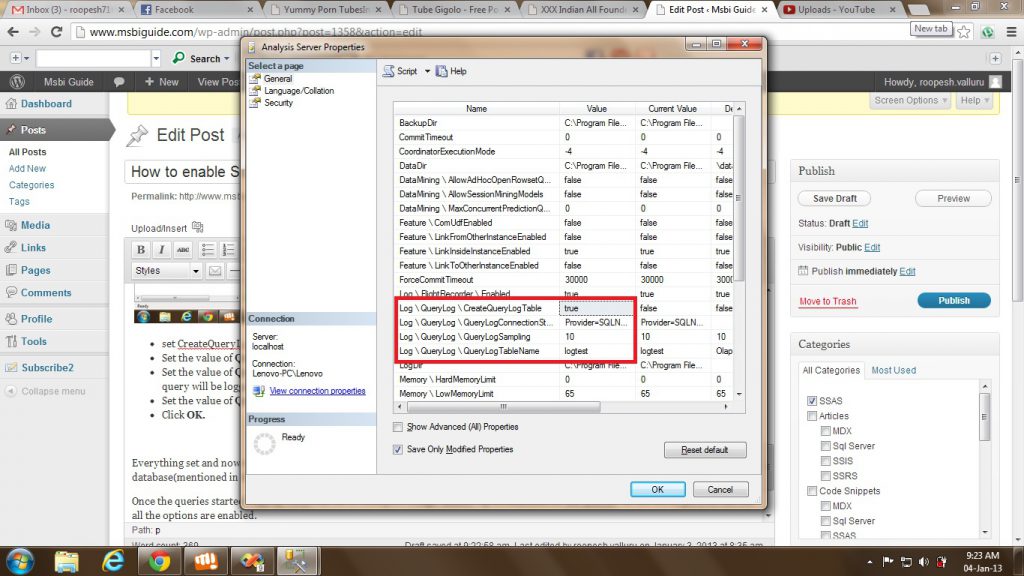This screenshot has width=1024, height=576.
Task: Enable Show Advanced (All) Properties
Action: pyautogui.click(x=397, y=426)
